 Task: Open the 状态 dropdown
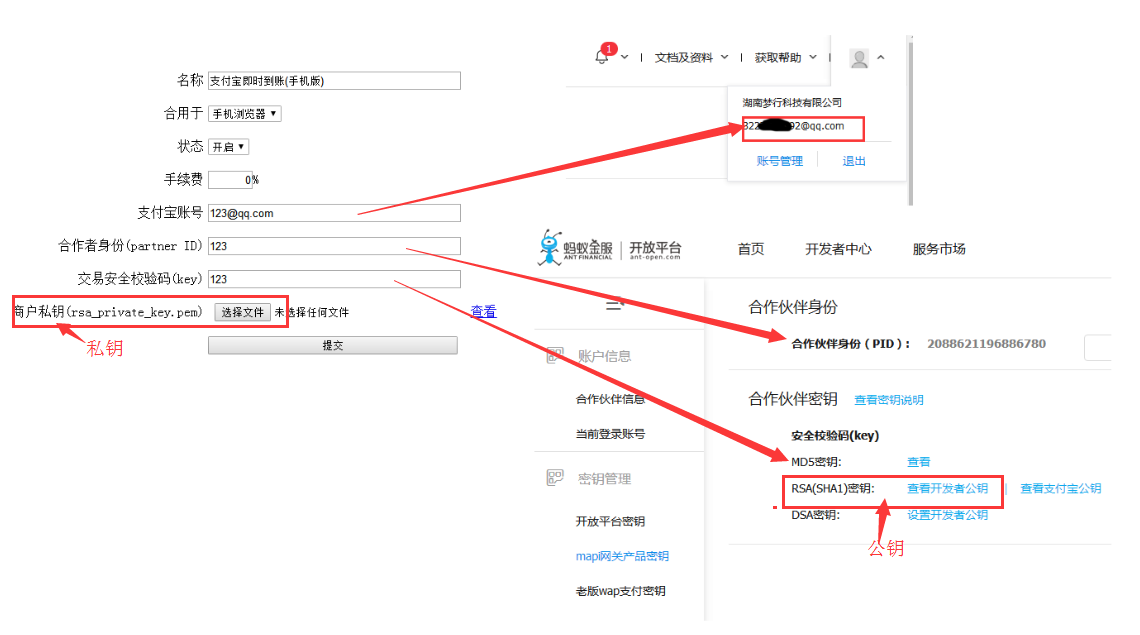228,147
